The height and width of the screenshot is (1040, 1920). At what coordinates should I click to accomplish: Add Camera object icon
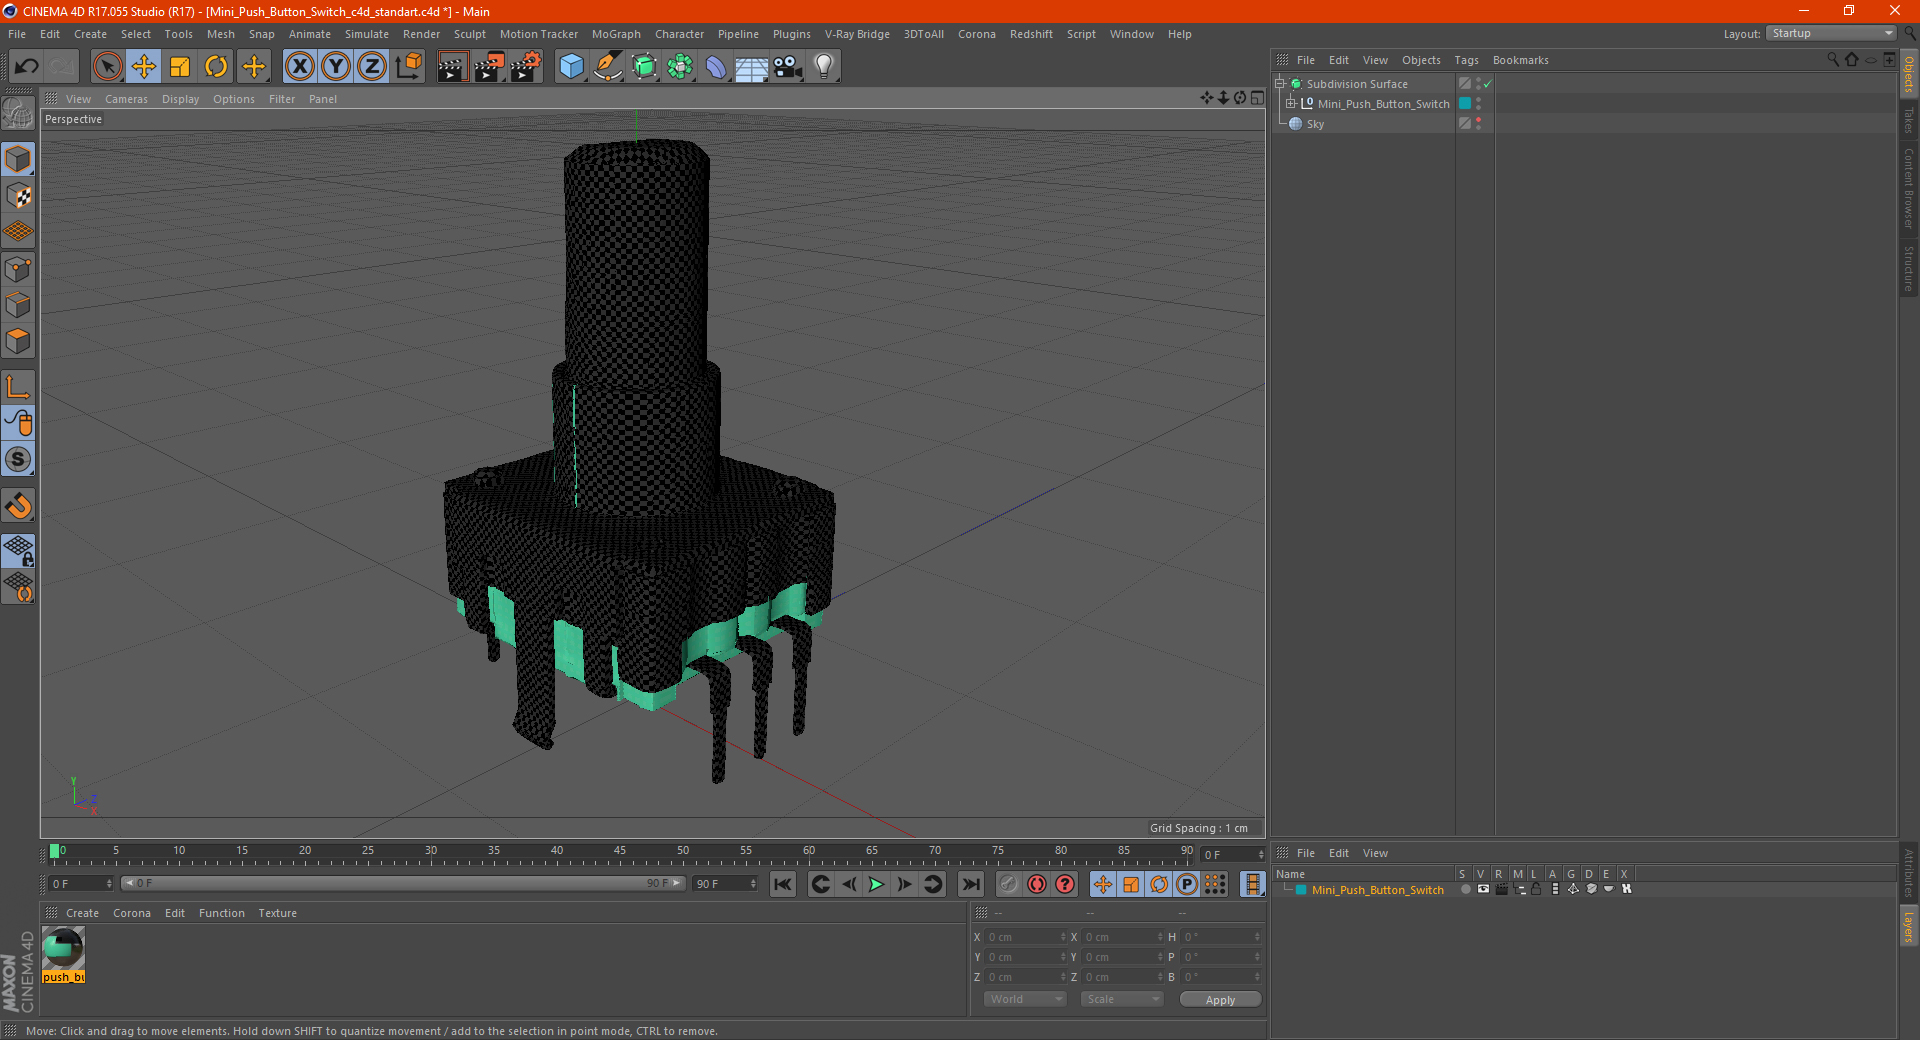[788, 67]
